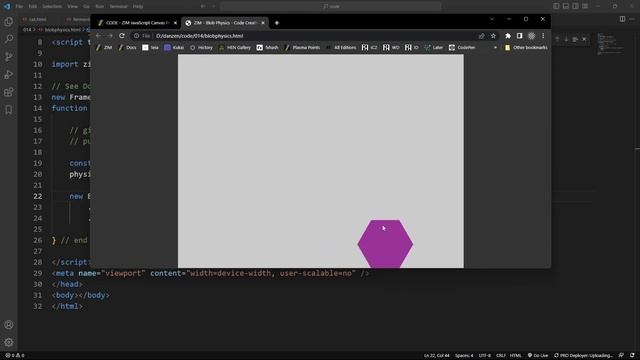
Task: Open the File menu in VS Code
Action: tap(19, 7)
